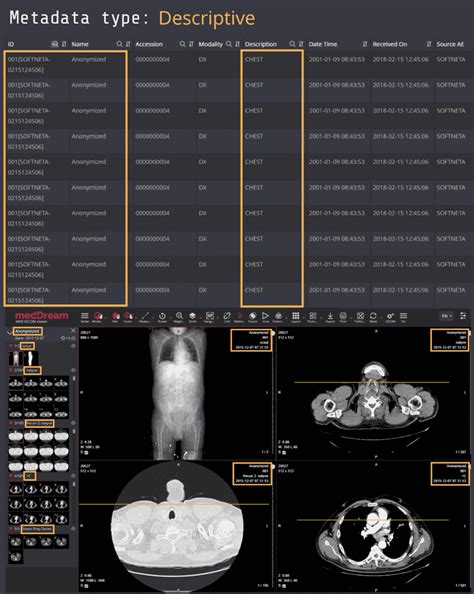Image resolution: width=474 pixels, height=594 pixels.
Task: Toggle visibility eye of the scout series
Action: pyautogui.click(x=73, y=346)
